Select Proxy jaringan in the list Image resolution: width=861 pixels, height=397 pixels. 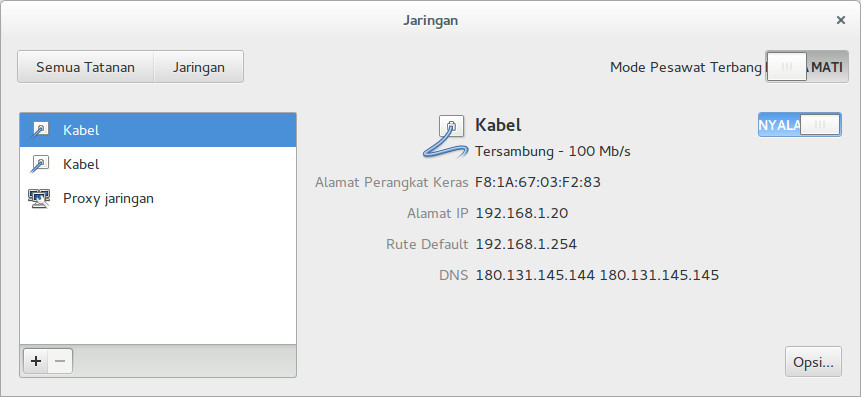158,198
